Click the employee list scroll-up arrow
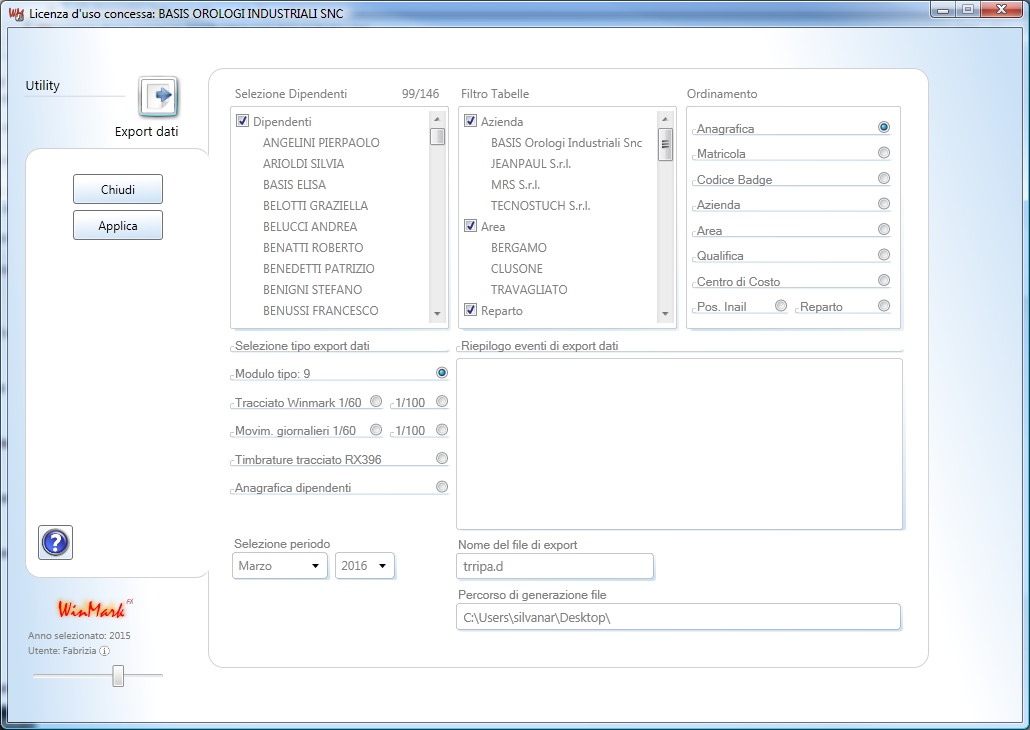Image resolution: width=1030 pixels, height=730 pixels. [437, 119]
